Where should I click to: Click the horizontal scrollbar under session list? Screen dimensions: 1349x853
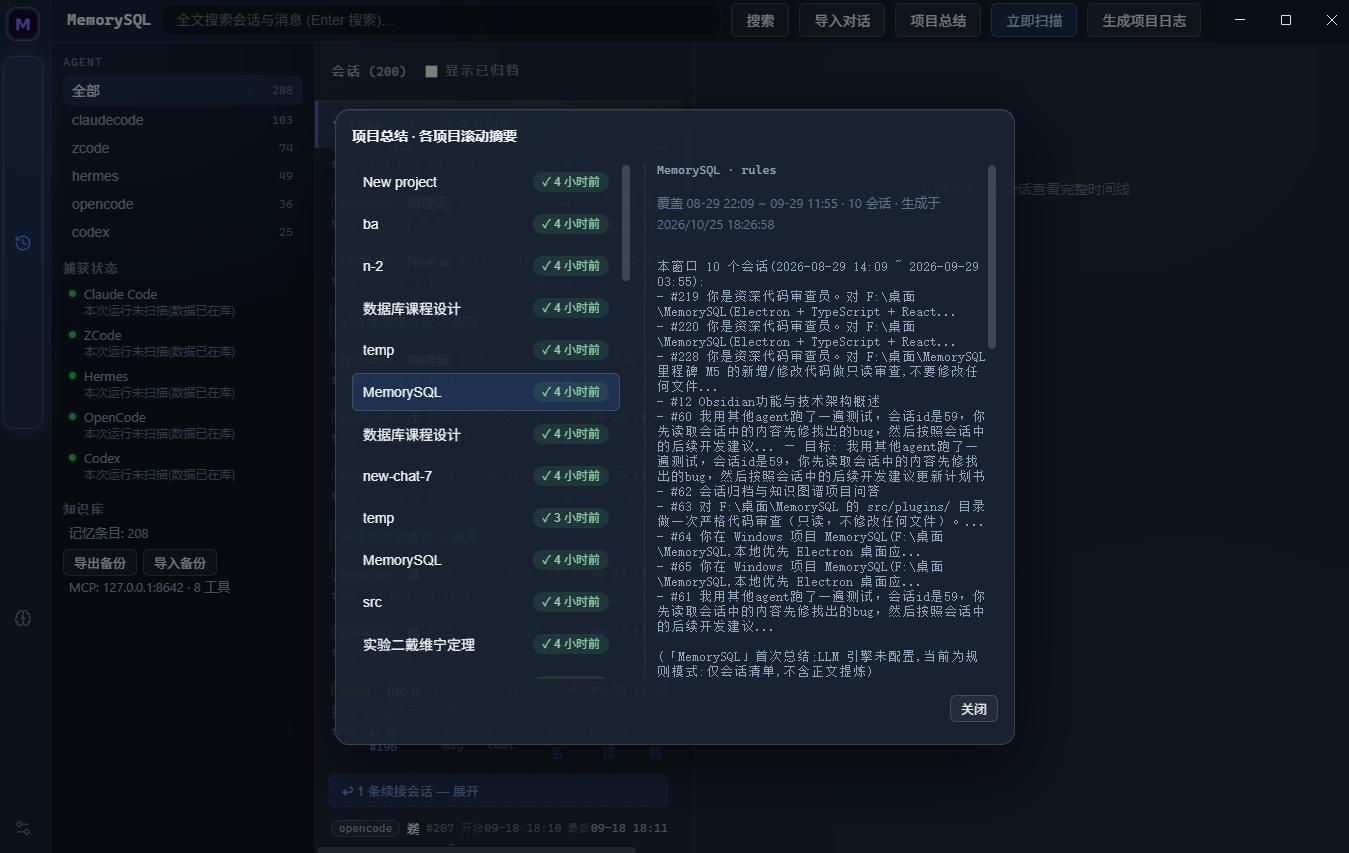(476, 850)
